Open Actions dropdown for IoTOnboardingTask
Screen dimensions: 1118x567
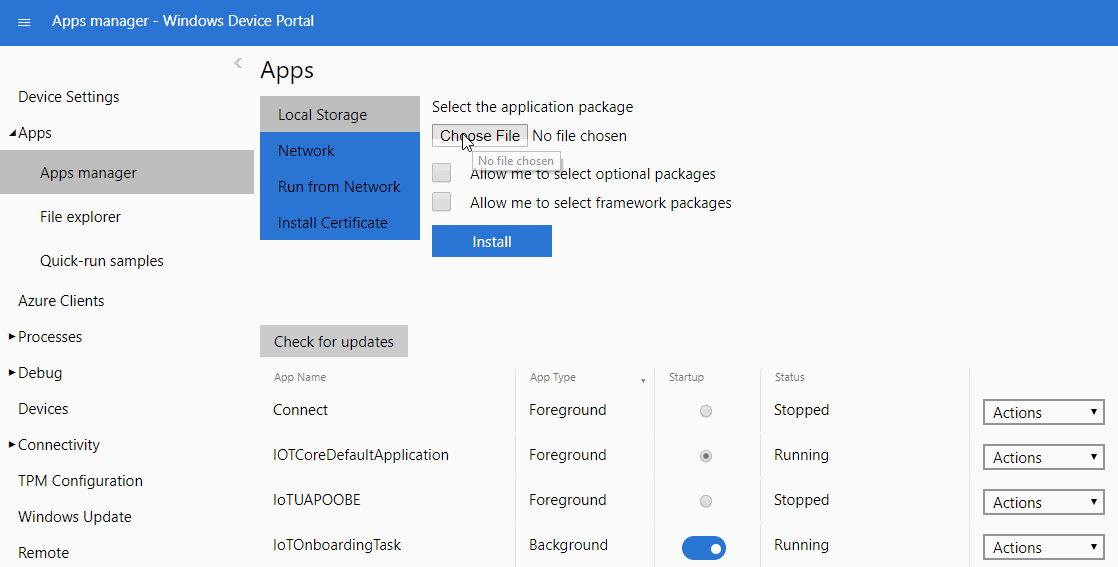1043,548
